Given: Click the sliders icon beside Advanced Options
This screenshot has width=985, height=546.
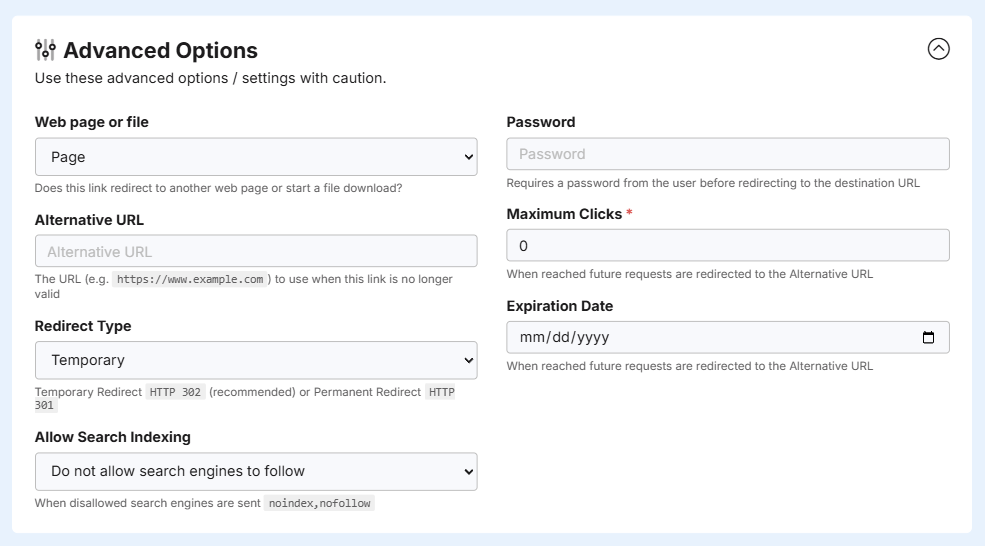Looking at the screenshot, I should click(45, 50).
